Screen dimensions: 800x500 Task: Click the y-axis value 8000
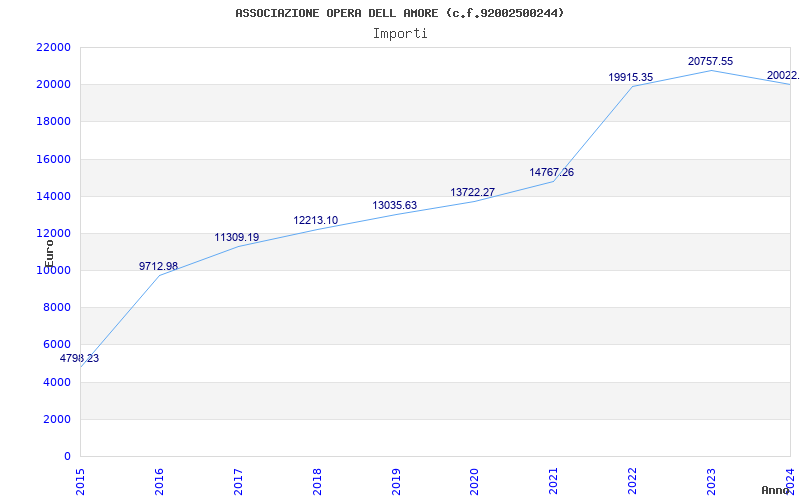[56, 308]
